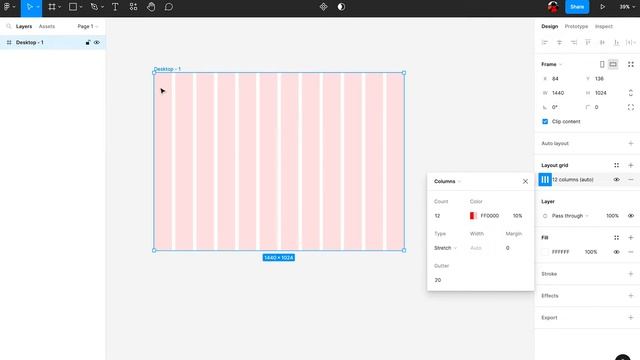Click Align right icon
This screenshot has width=640, height=360.
click(573, 42)
